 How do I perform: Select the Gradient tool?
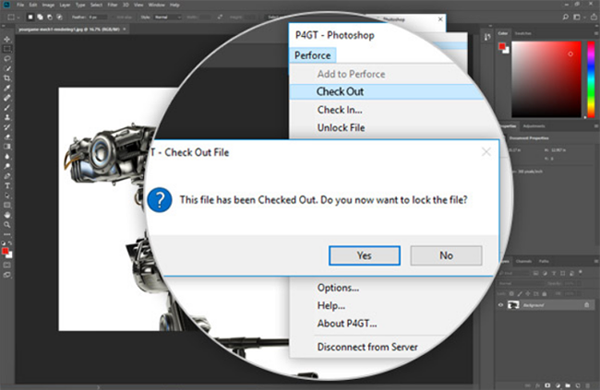[x=7, y=147]
